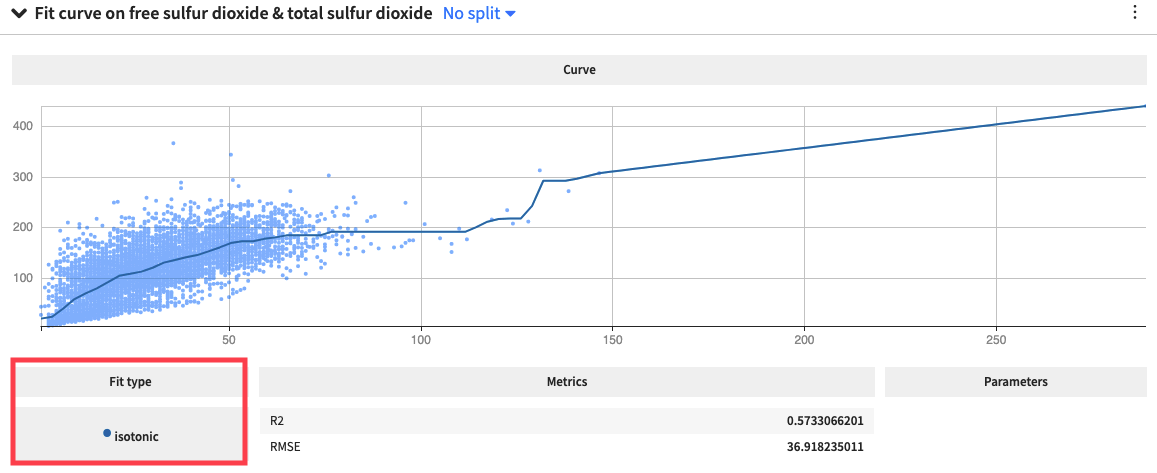Screen dimensions: 1157x473
Task: Click the isotonic legend color dot
Action: (107, 433)
